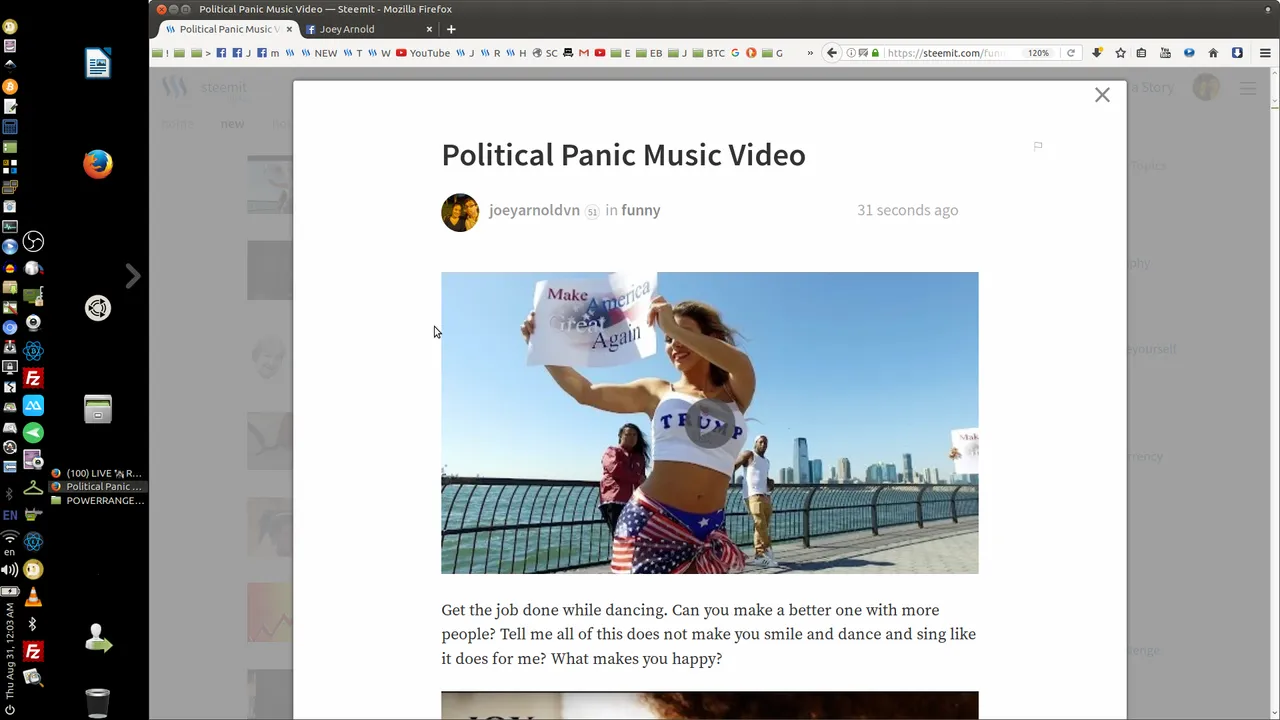The width and height of the screenshot is (1280, 720).
Task: Launch VLC from the bottom dock
Action: click(33, 597)
